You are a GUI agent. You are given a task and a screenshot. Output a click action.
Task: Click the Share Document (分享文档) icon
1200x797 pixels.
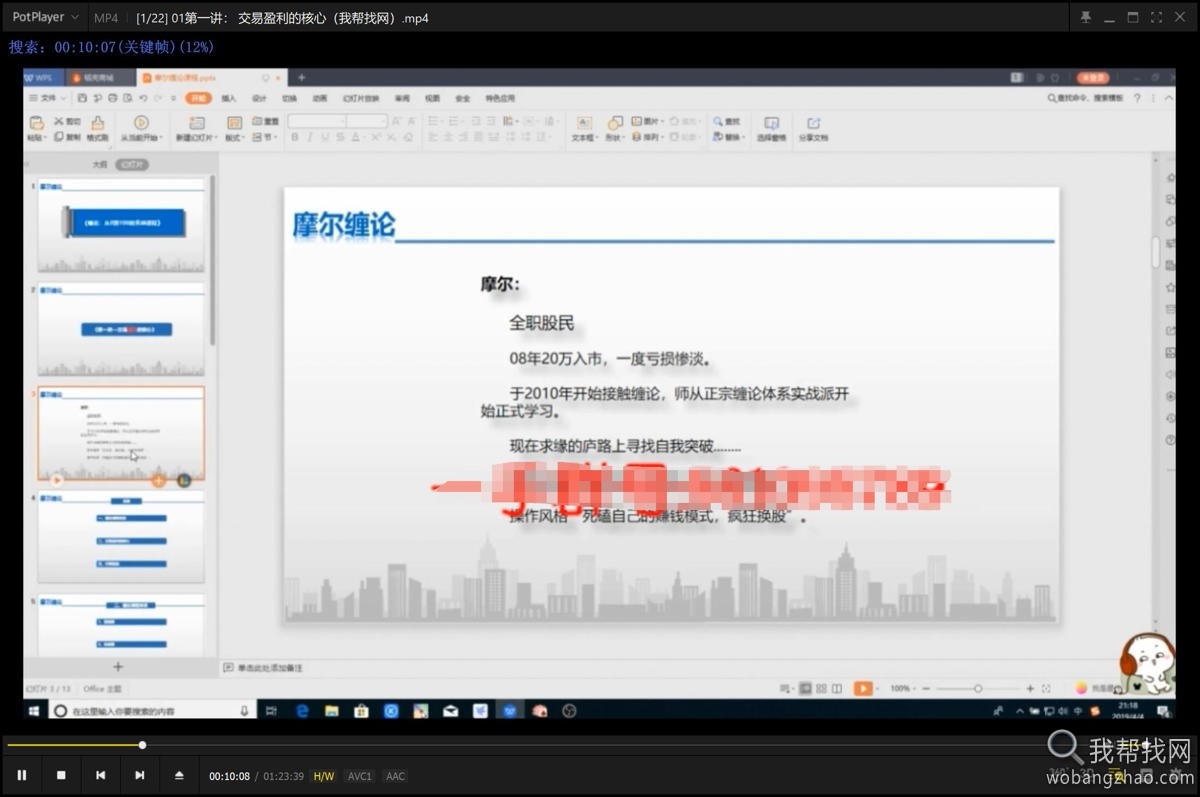(813, 125)
